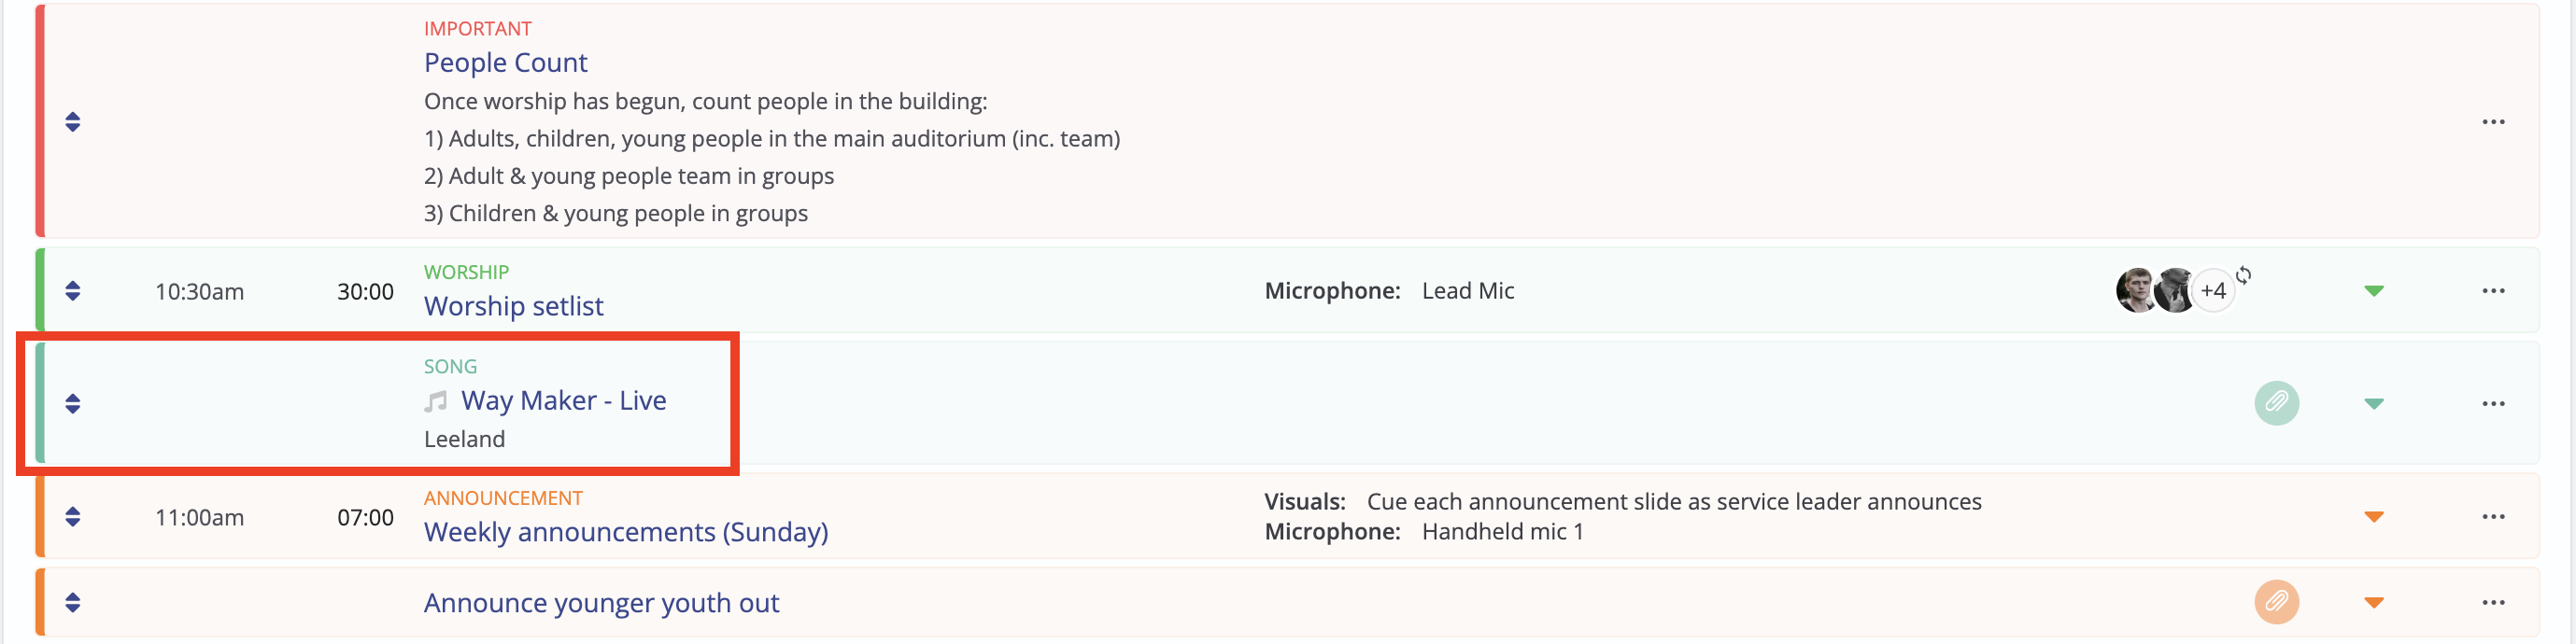Open the green attachment paperclip on Way Maker
This screenshot has width=2576, height=644.
click(x=2276, y=403)
